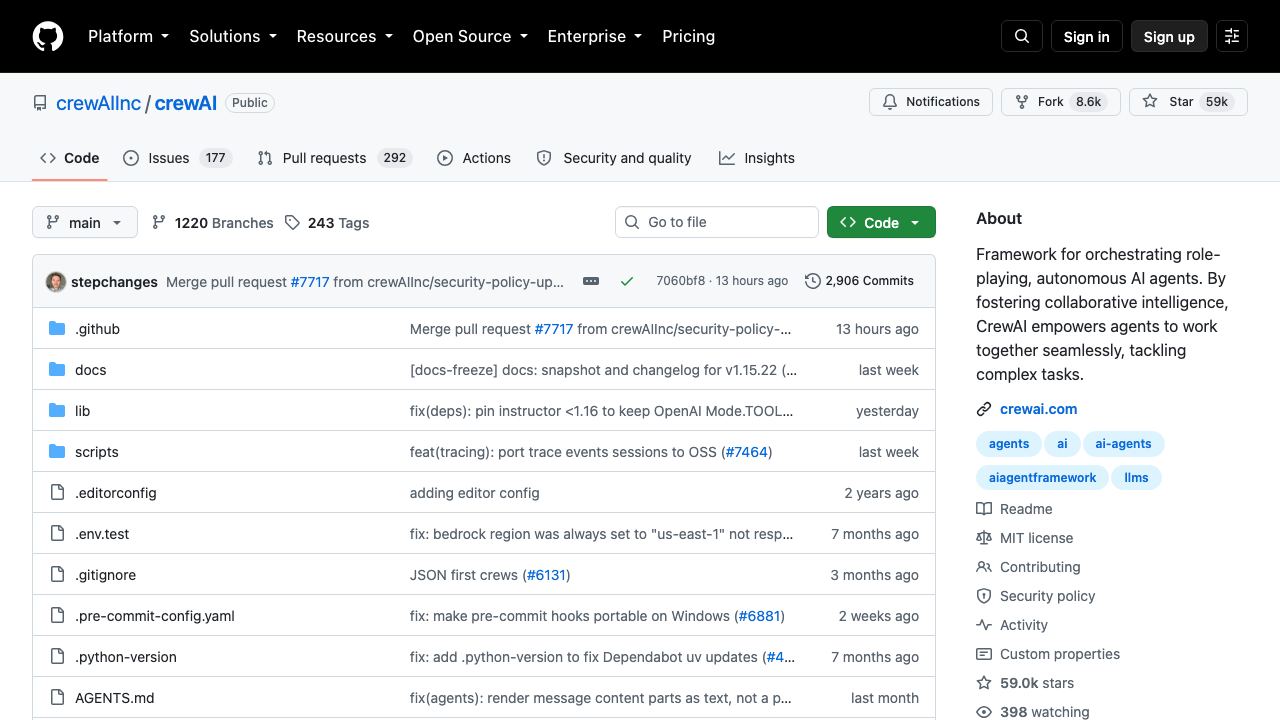Click the docs folder icon
This screenshot has height=720, width=1280.
57,370
